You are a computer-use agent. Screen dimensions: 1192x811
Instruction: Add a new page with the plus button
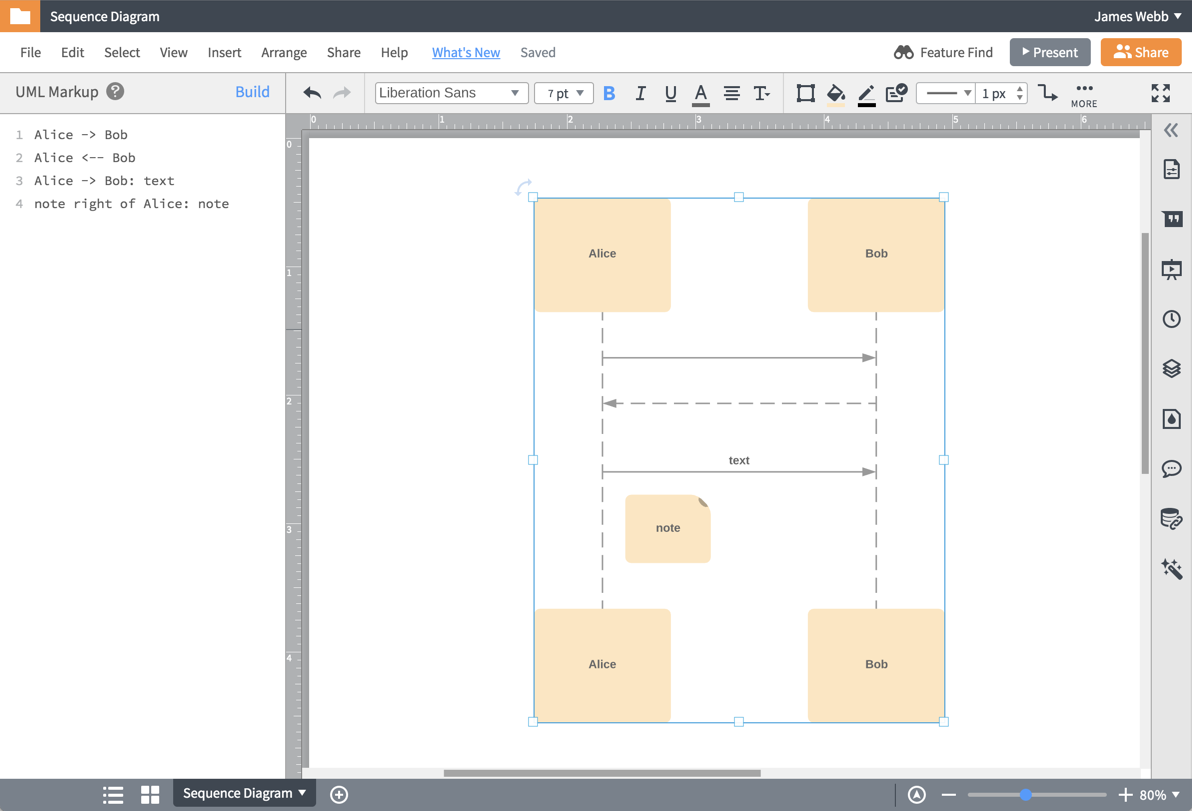pos(338,793)
